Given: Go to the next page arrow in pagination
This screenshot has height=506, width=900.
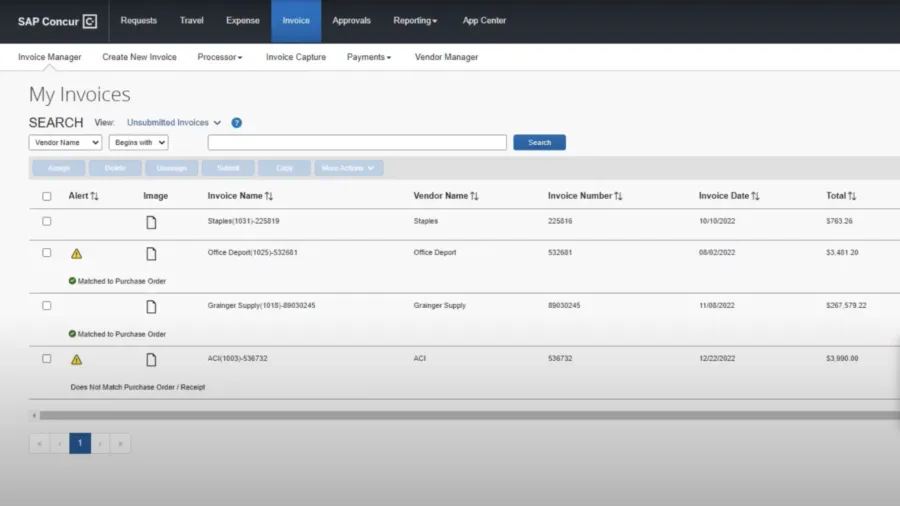Looking at the screenshot, I should (x=100, y=443).
